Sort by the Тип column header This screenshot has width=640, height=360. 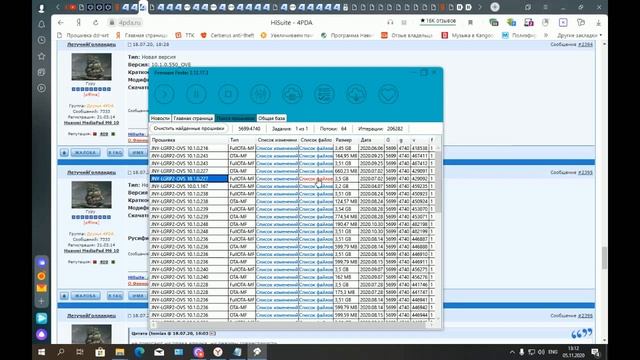coord(242,140)
